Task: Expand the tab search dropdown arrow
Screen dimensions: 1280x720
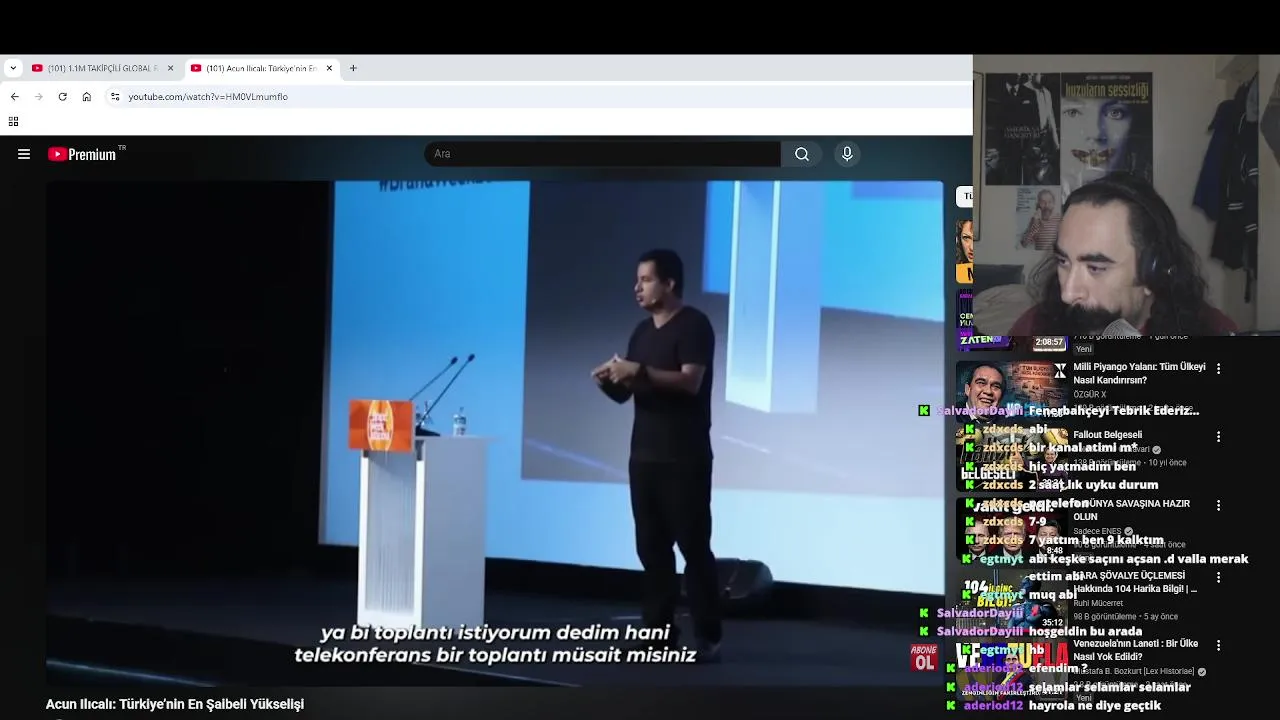Action: pos(12,68)
